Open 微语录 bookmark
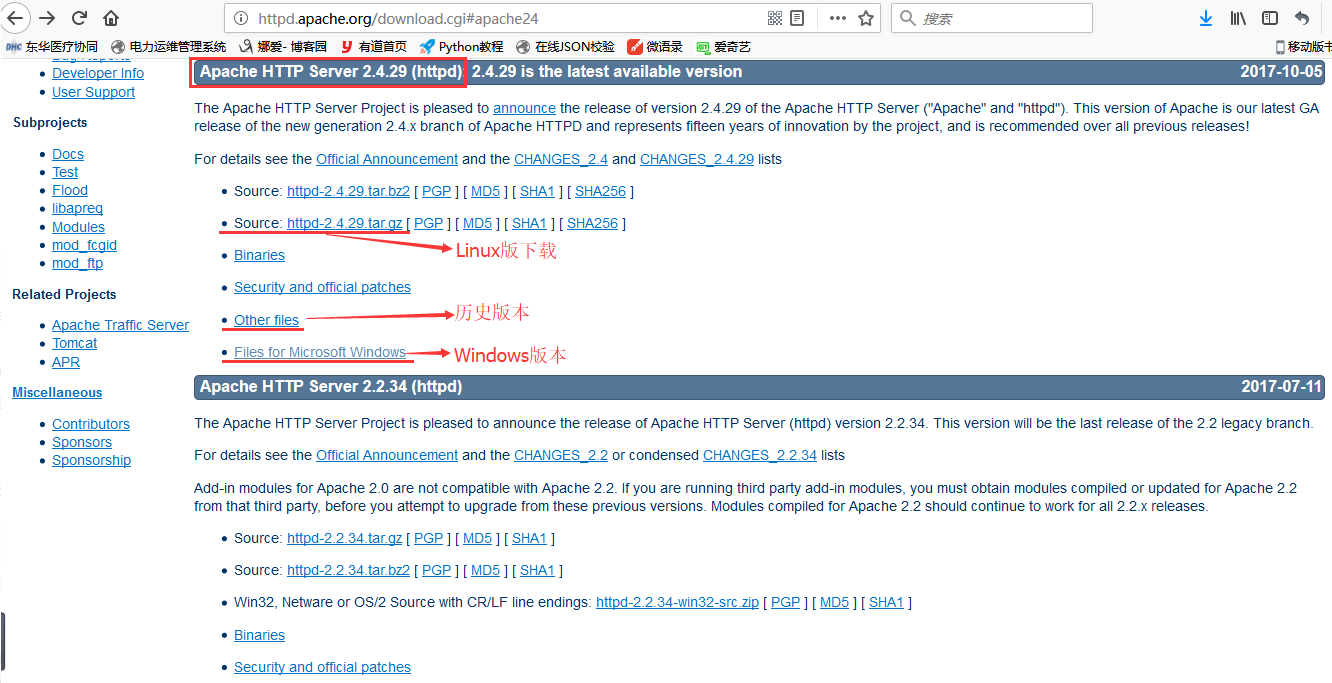The height and width of the screenshot is (683, 1332). [656, 46]
